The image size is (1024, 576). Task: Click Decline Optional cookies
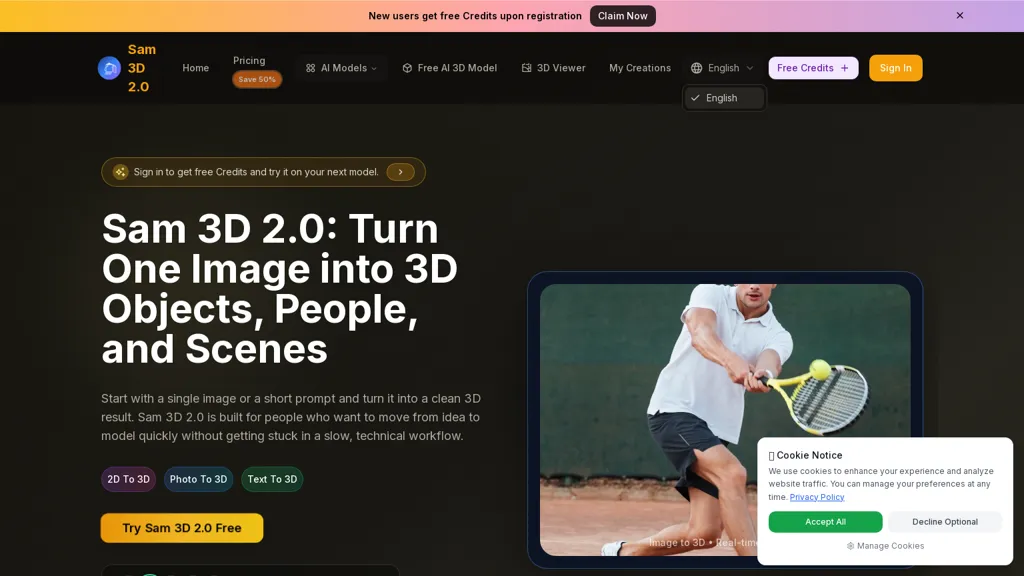tap(945, 522)
